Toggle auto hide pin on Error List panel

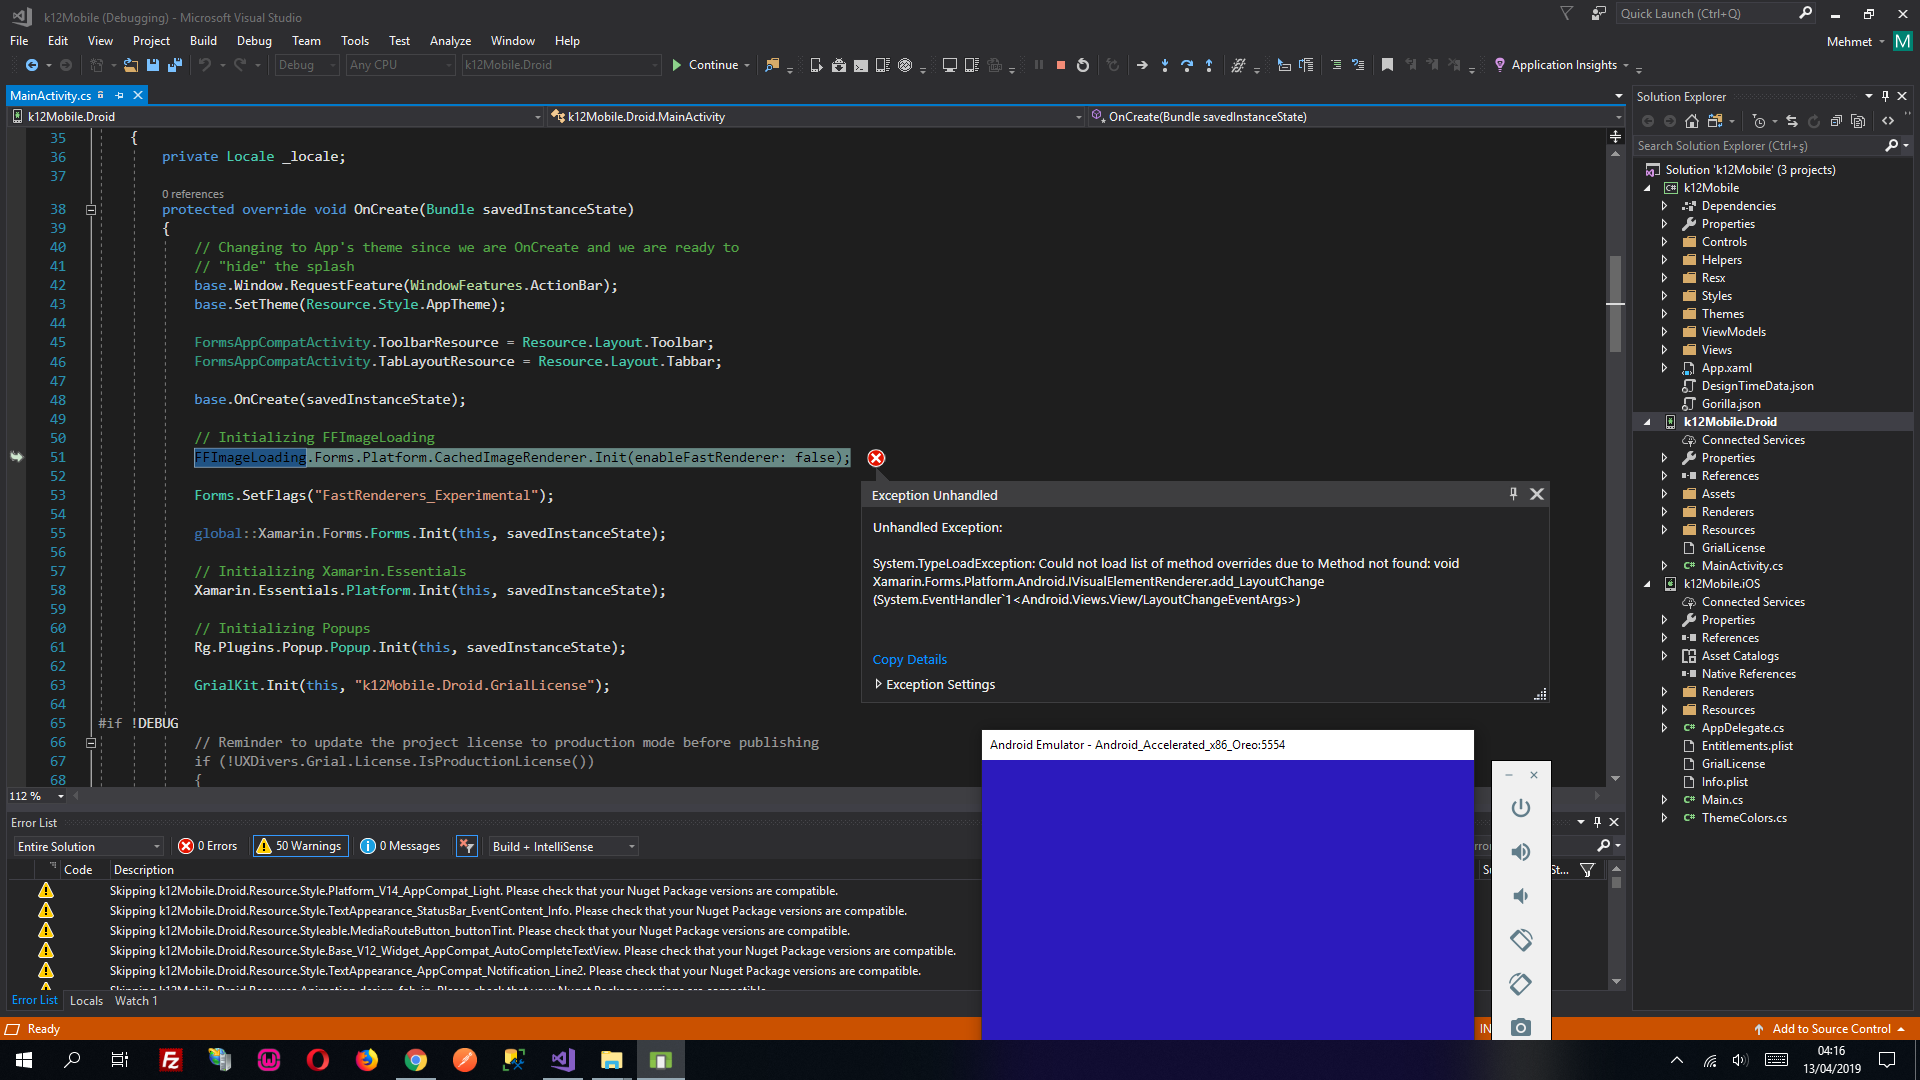coord(1597,822)
